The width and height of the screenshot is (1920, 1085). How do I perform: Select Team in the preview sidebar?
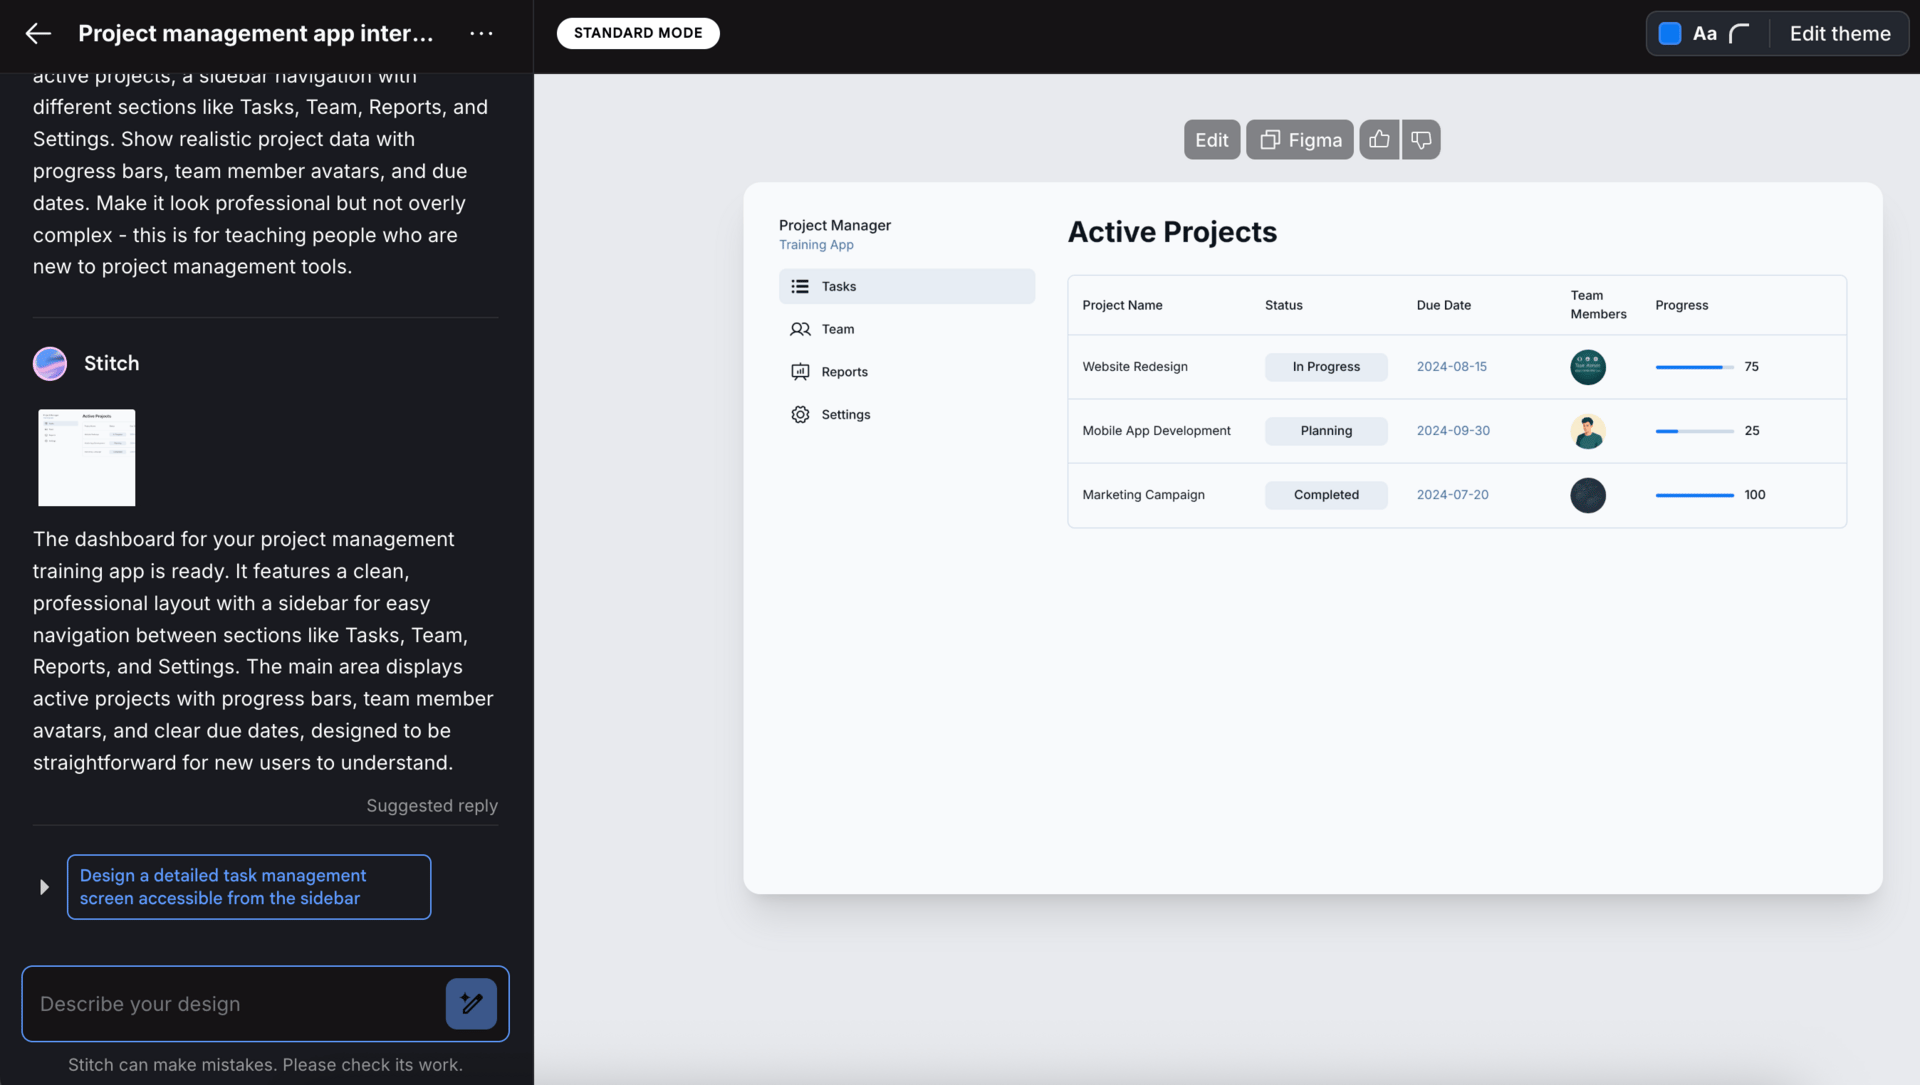point(907,329)
